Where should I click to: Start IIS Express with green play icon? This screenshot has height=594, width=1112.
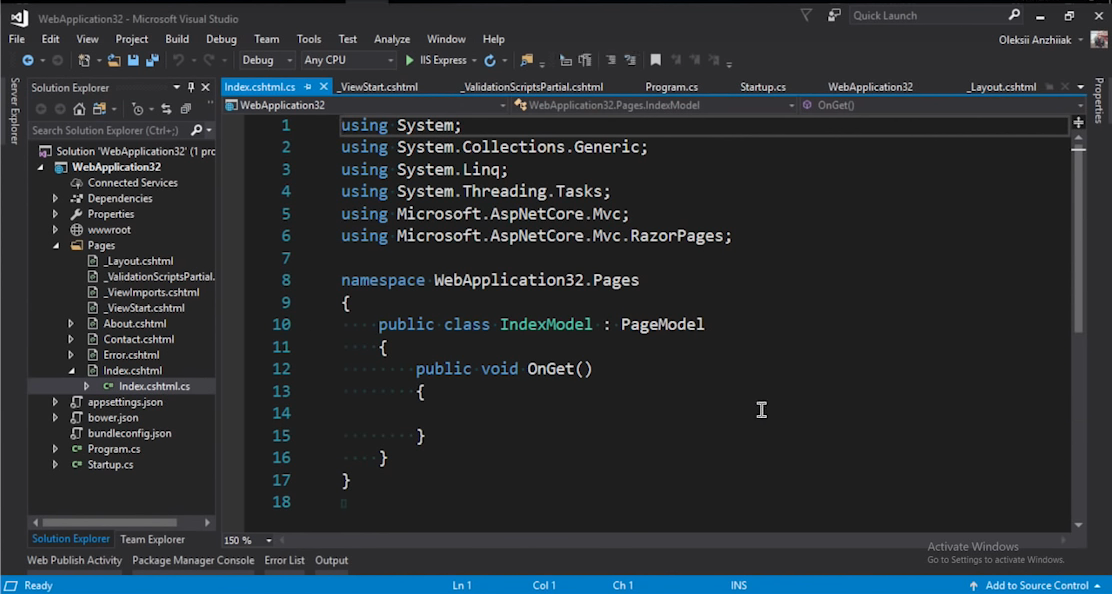click(x=409, y=60)
